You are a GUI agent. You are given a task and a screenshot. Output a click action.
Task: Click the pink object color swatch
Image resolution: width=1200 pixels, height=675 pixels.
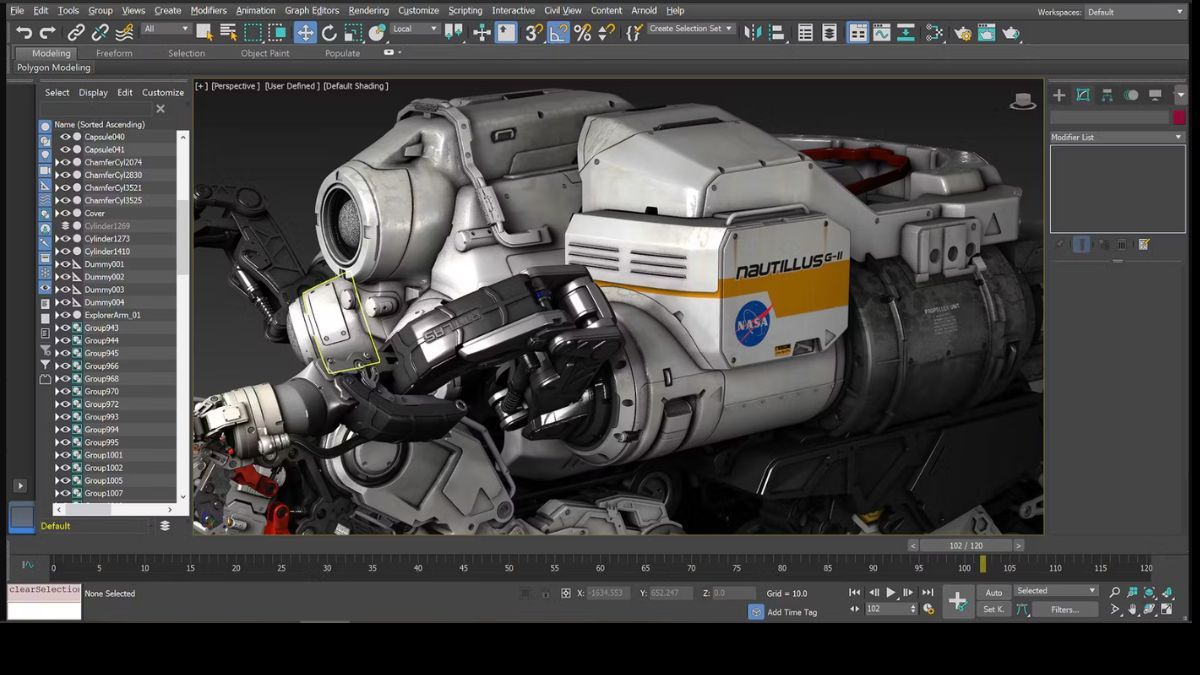(x=1178, y=117)
